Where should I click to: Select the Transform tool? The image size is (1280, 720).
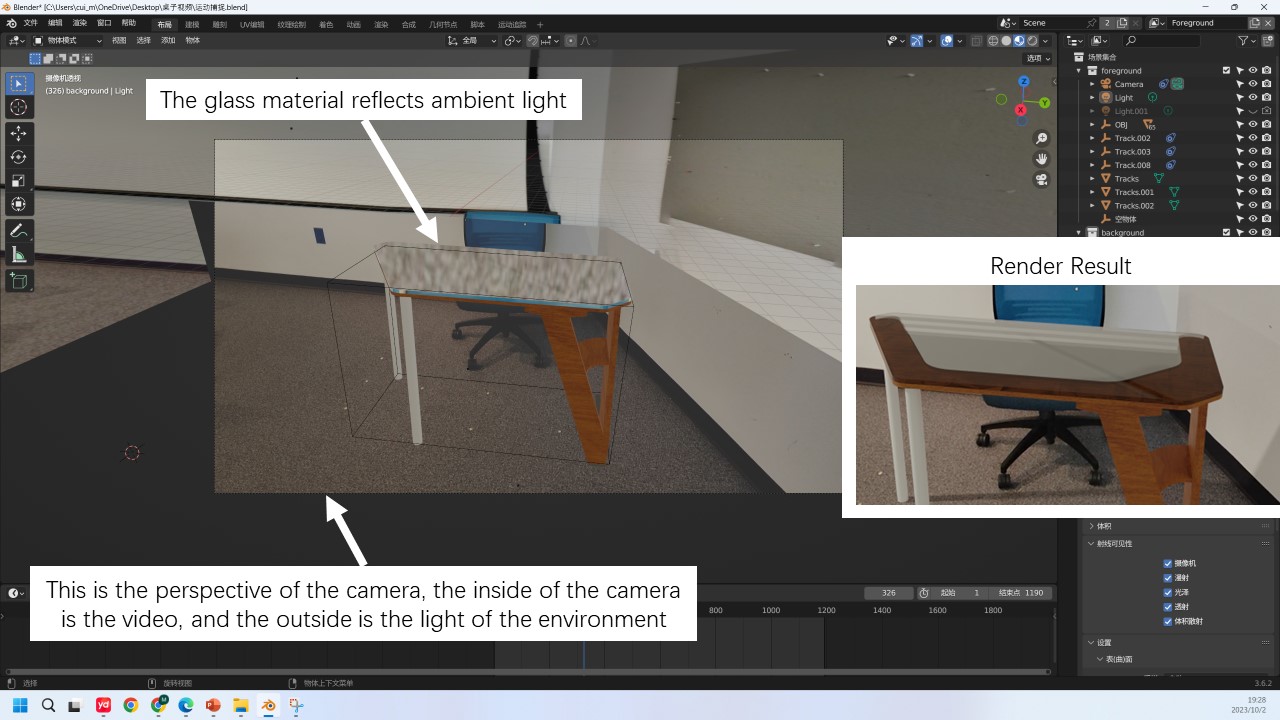(x=19, y=205)
